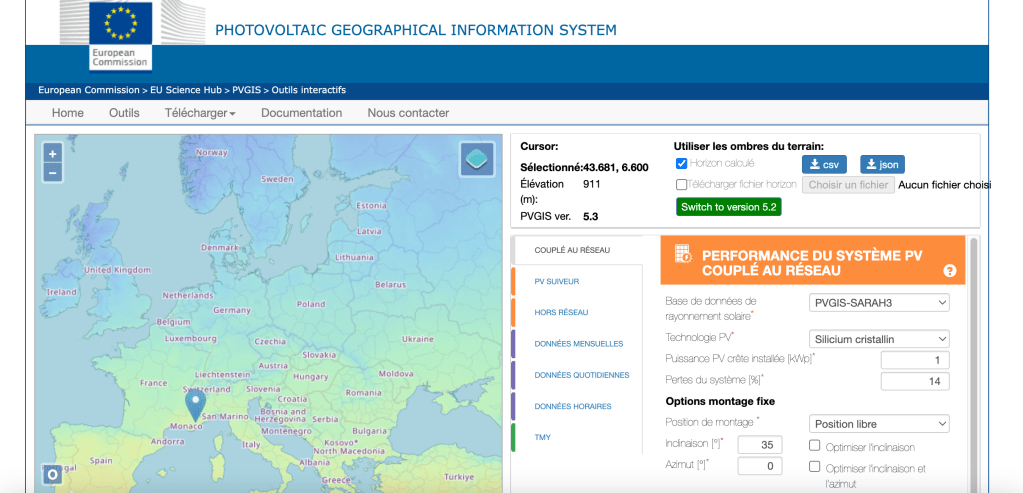This screenshot has width=1023, height=493.
Task: Open the Technologie PV dropdown
Action: pos(879,339)
